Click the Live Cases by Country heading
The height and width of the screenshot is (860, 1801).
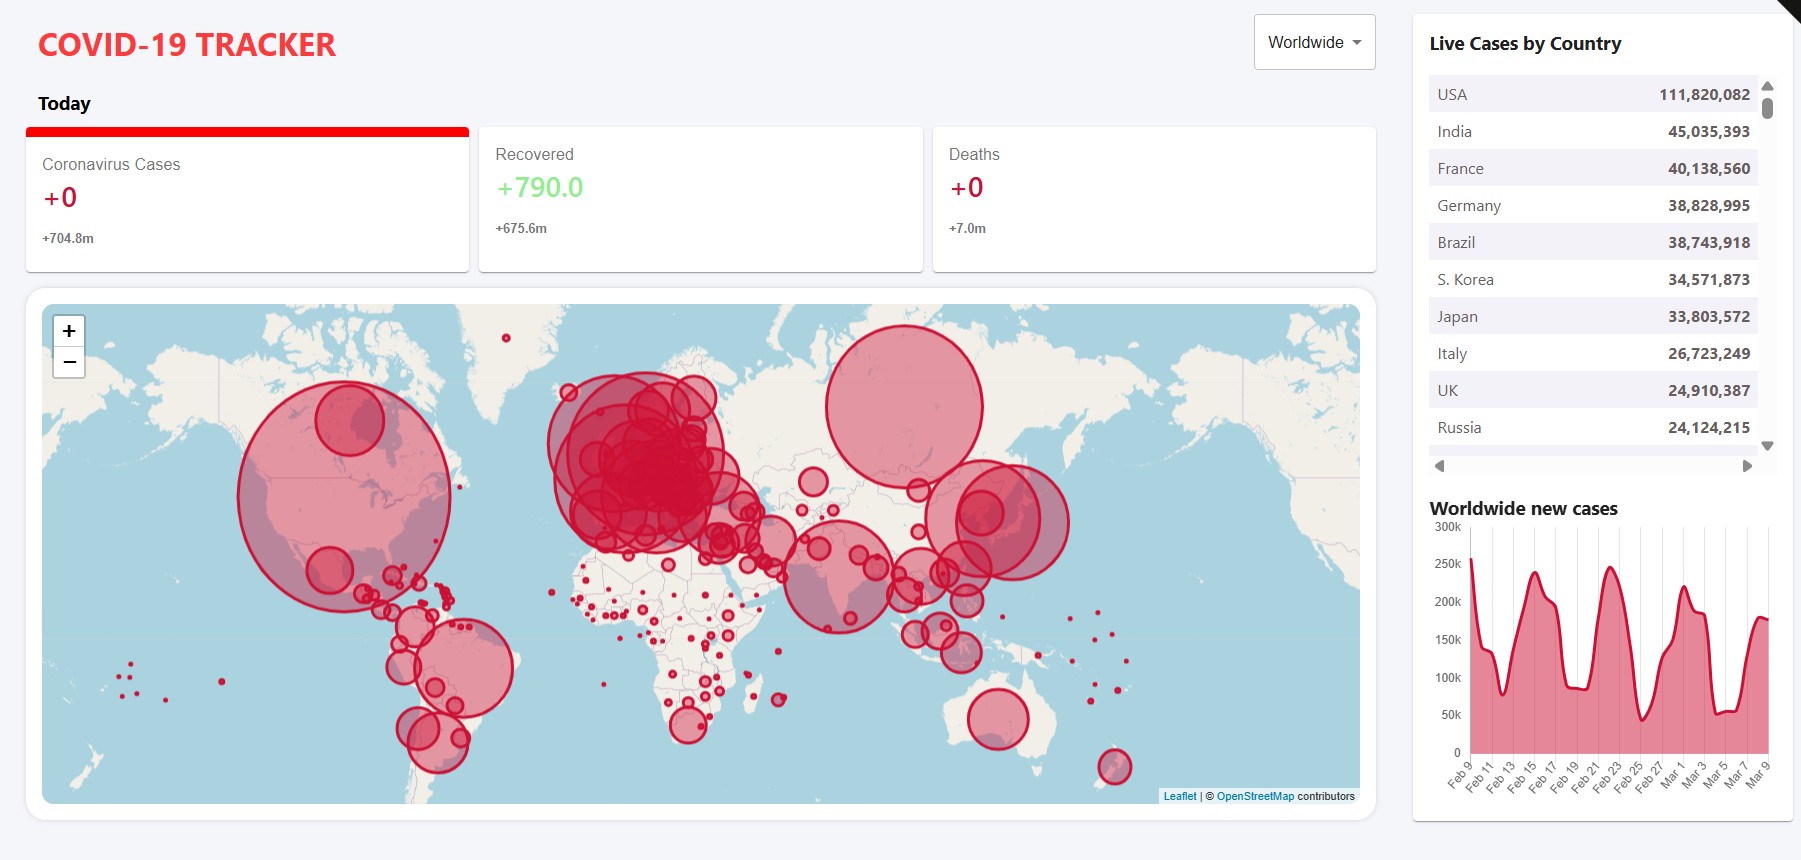pyautogui.click(x=1525, y=43)
